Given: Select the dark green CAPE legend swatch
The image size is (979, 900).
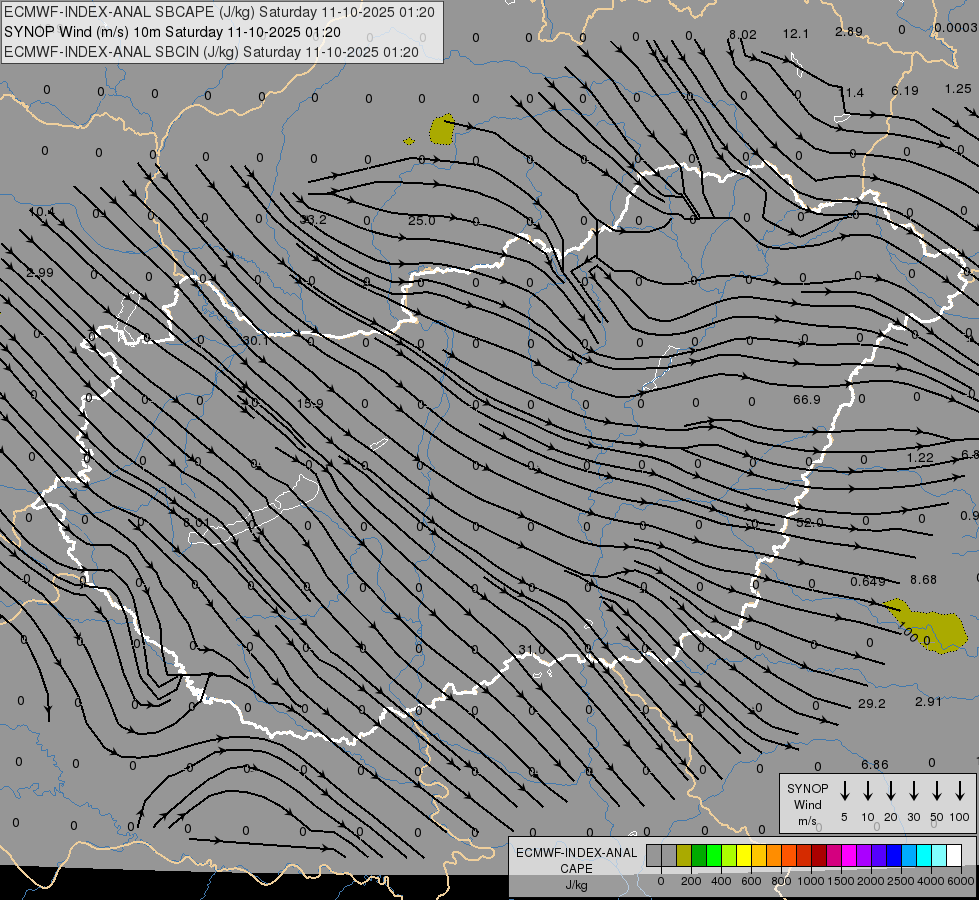Looking at the screenshot, I should point(699,855).
